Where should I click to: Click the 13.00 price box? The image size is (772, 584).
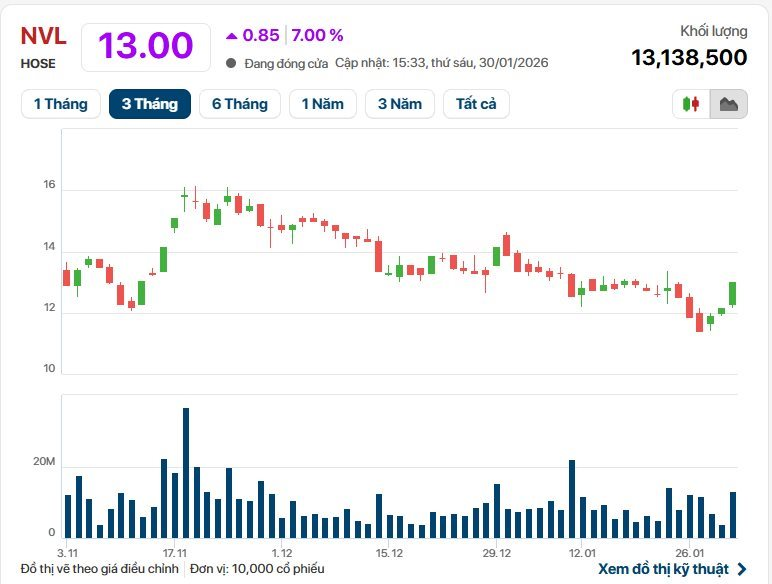click(x=146, y=46)
